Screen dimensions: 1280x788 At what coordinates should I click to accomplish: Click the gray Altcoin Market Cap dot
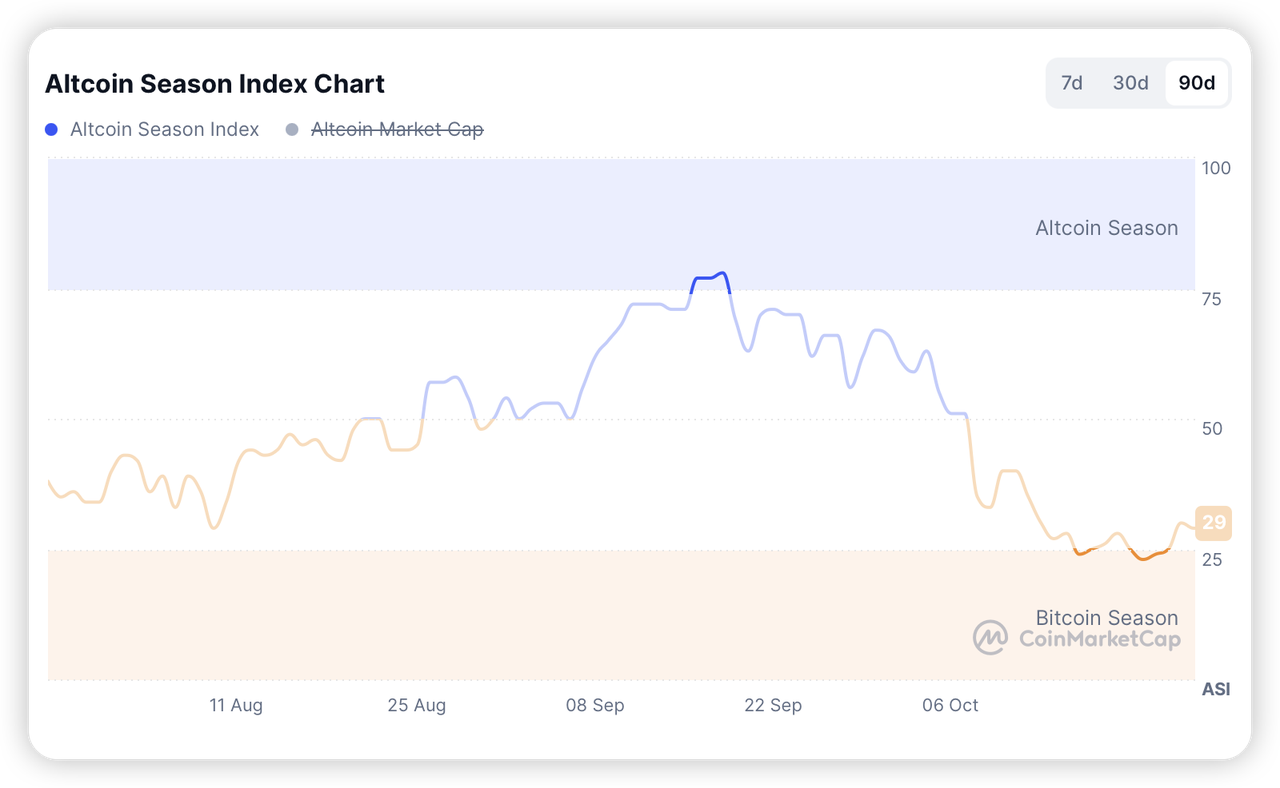[x=292, y=129]
